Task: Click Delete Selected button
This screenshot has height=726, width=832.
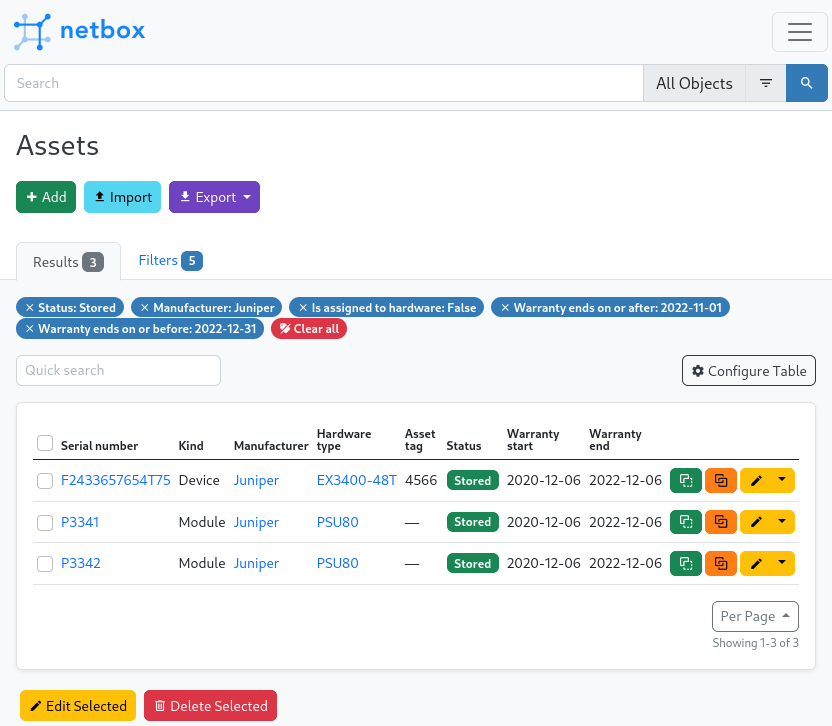Action: tap(211, 705)
